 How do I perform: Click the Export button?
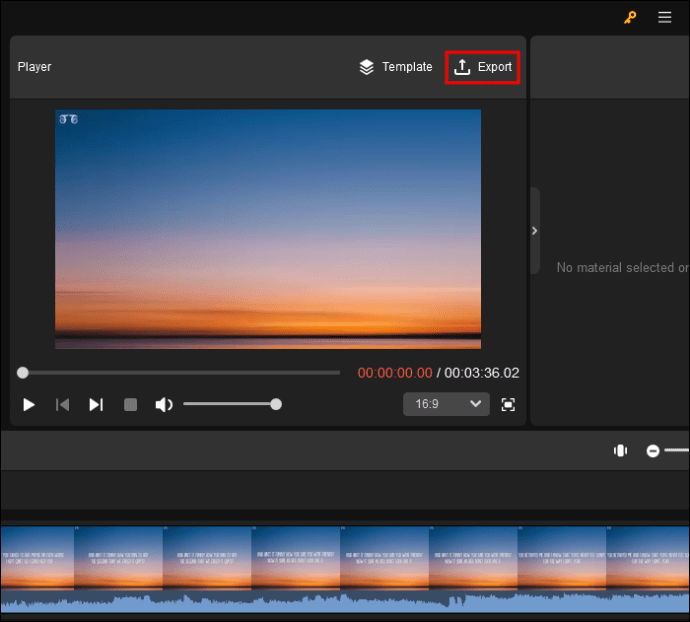point(482,67)
